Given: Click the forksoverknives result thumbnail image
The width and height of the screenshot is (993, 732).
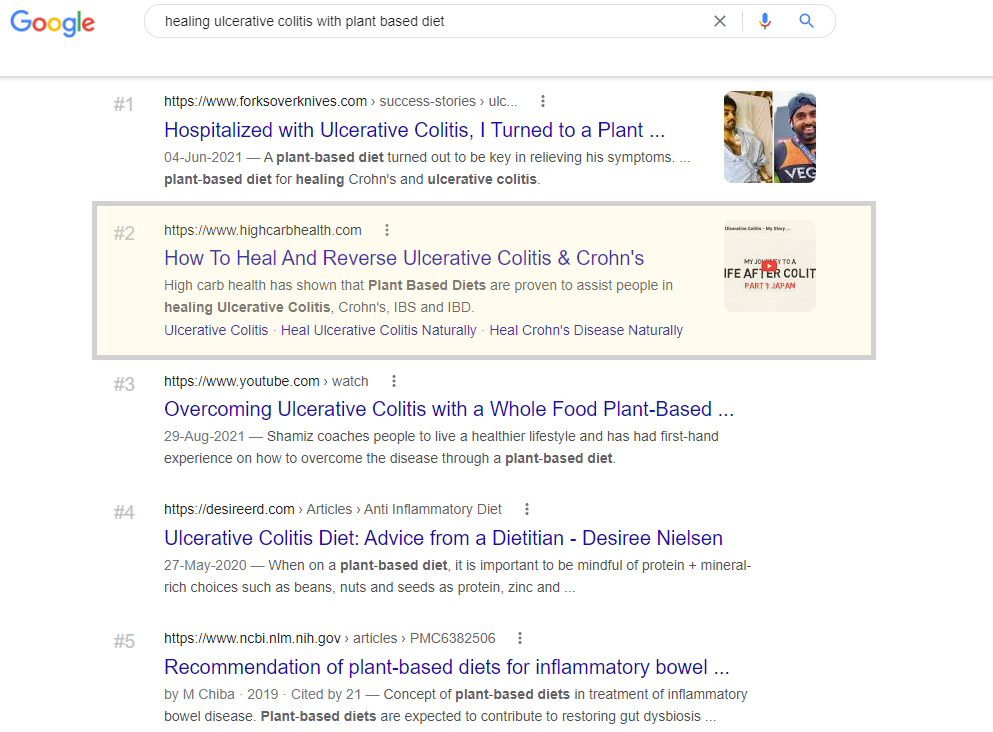Looking at the screenshot, I should (x=770, y=137).
